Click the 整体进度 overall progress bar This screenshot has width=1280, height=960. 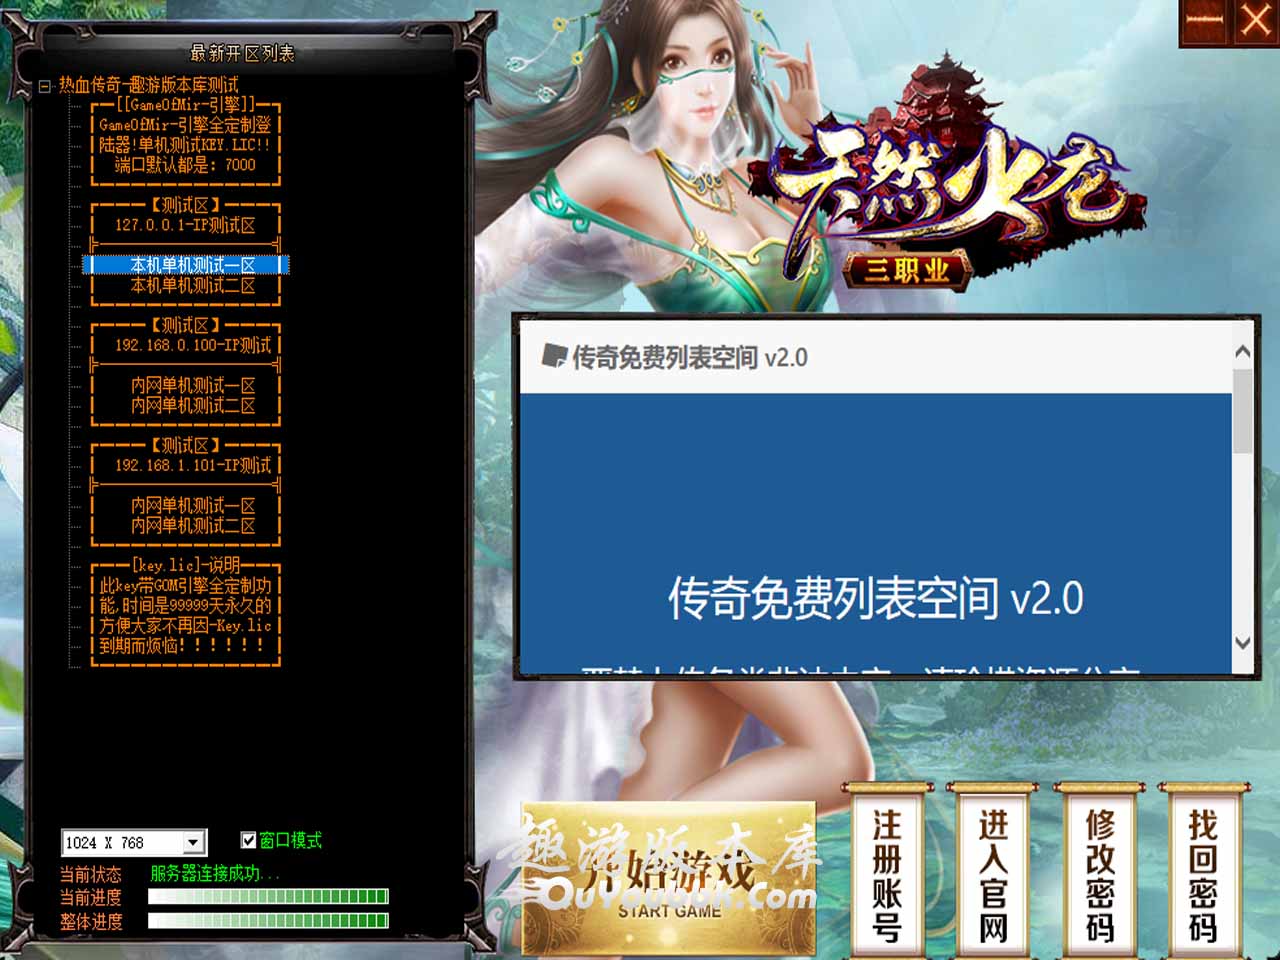(x=268, y=921)
